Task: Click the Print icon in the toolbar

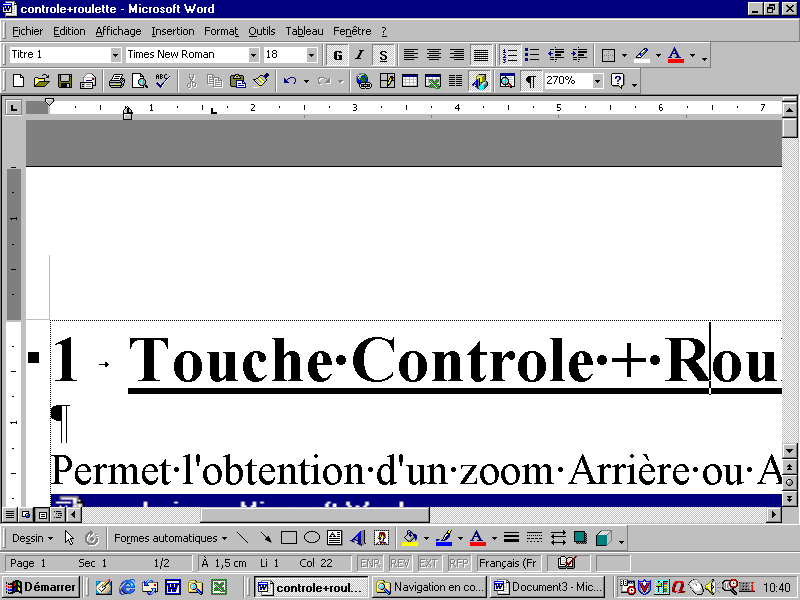Action: [x=116, y=81]
